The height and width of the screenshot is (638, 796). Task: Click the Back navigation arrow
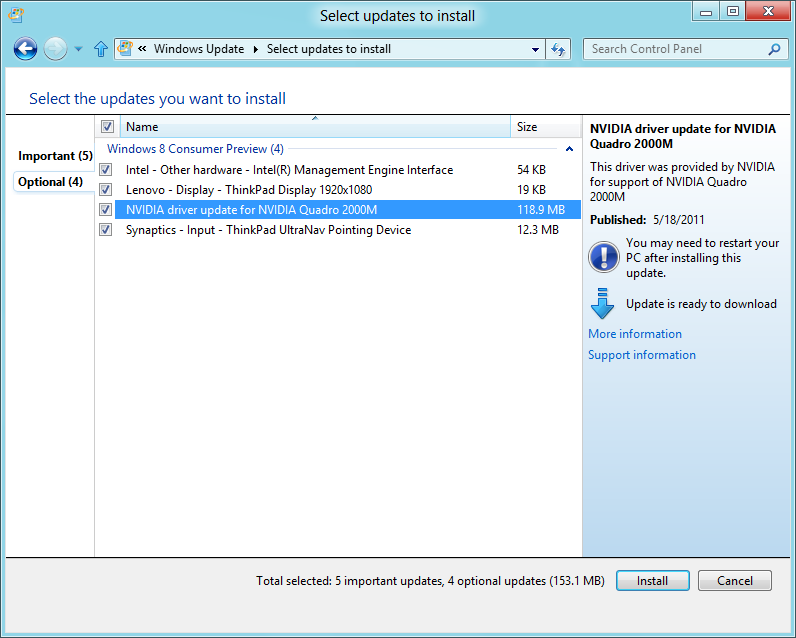[25, 49]
